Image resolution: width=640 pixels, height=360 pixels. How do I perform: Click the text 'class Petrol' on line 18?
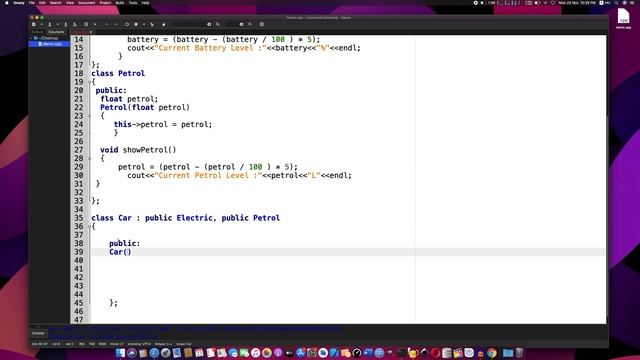pyautogui.click(x=118, y=73)
